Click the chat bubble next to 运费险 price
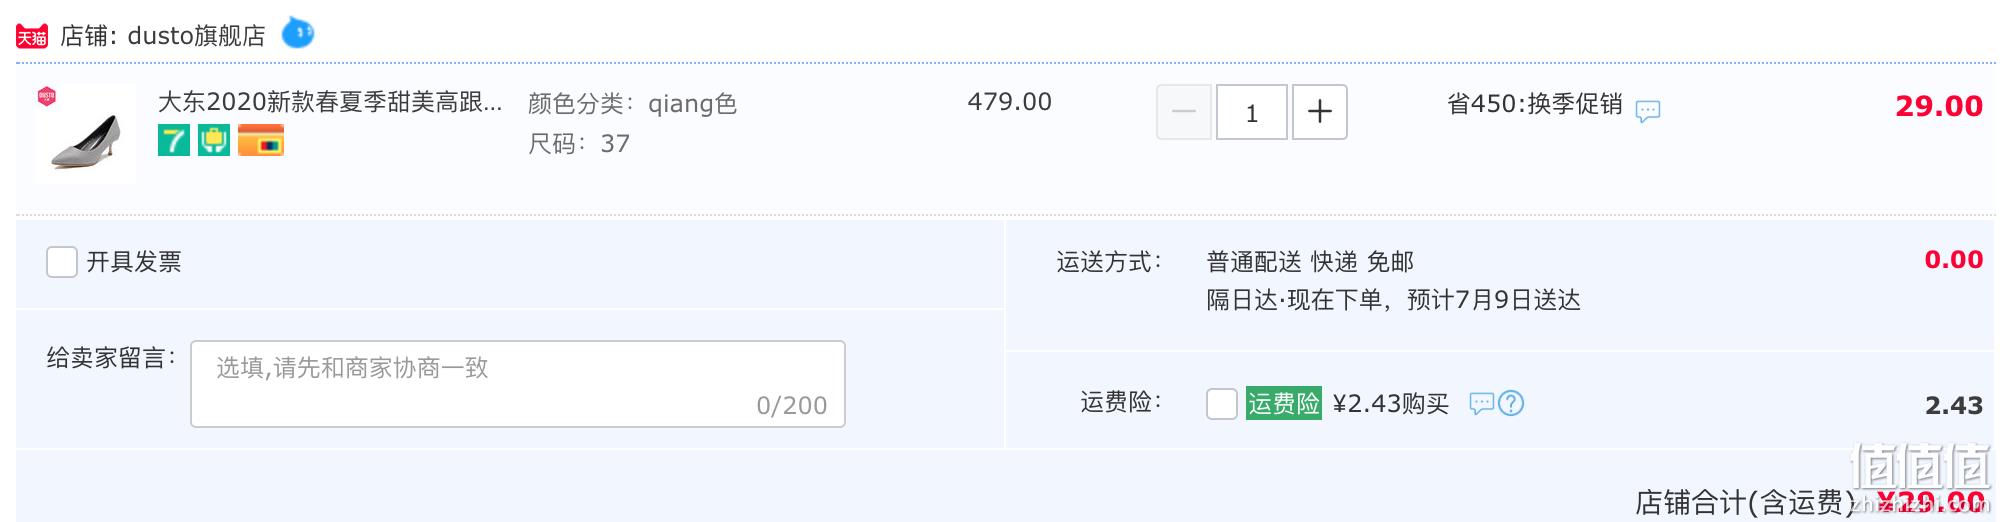The width and height of the screenshot is (2000, 522). tap(1481, 403)
